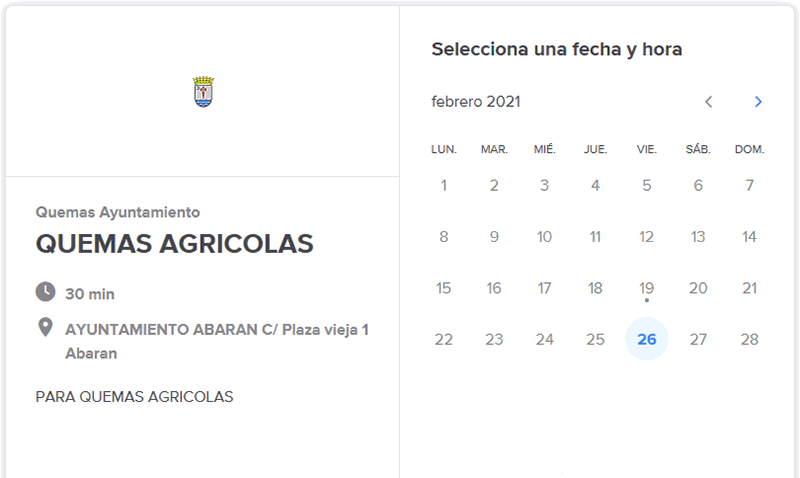Click the AYUNTAMIENTO ABARAN address text
Viewport: 800px width, 478px height.
[217, 341]
